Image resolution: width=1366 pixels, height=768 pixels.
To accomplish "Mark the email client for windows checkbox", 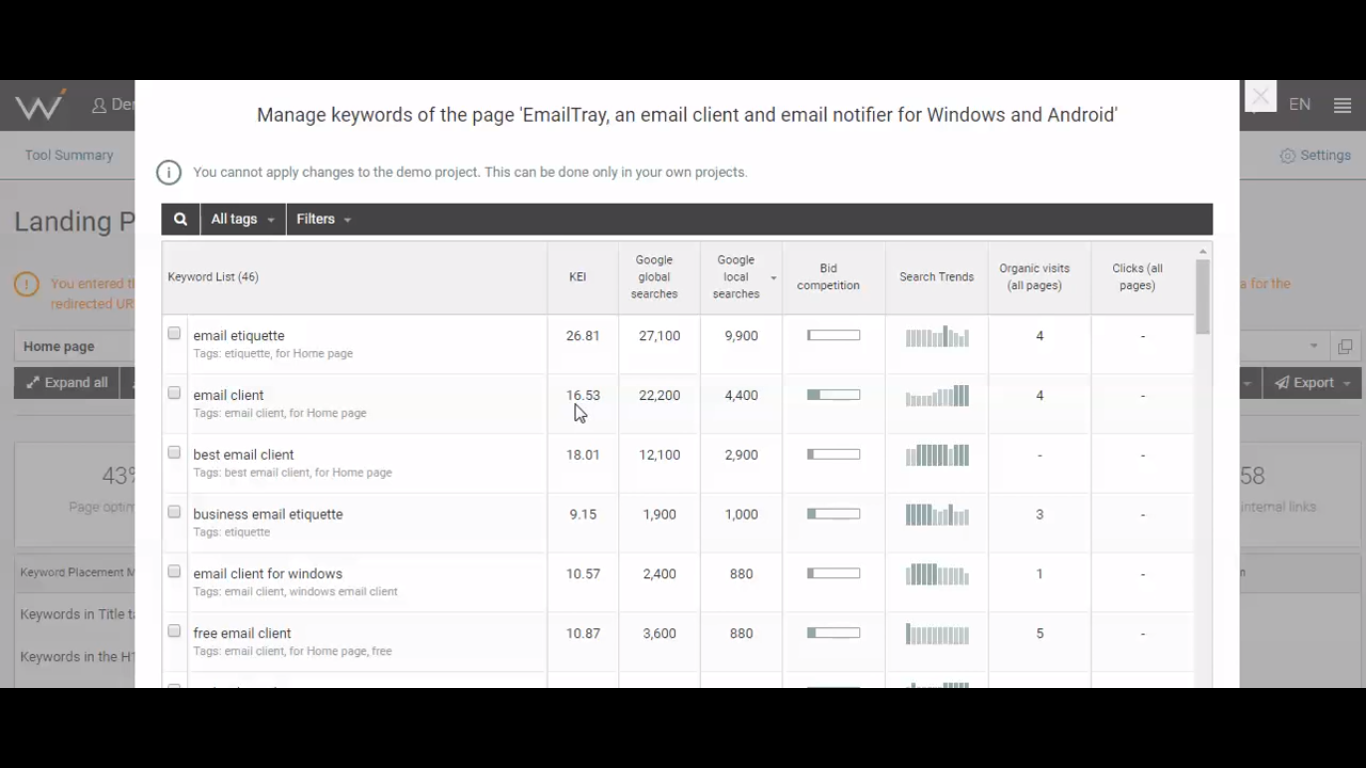I will click(174, 571).
